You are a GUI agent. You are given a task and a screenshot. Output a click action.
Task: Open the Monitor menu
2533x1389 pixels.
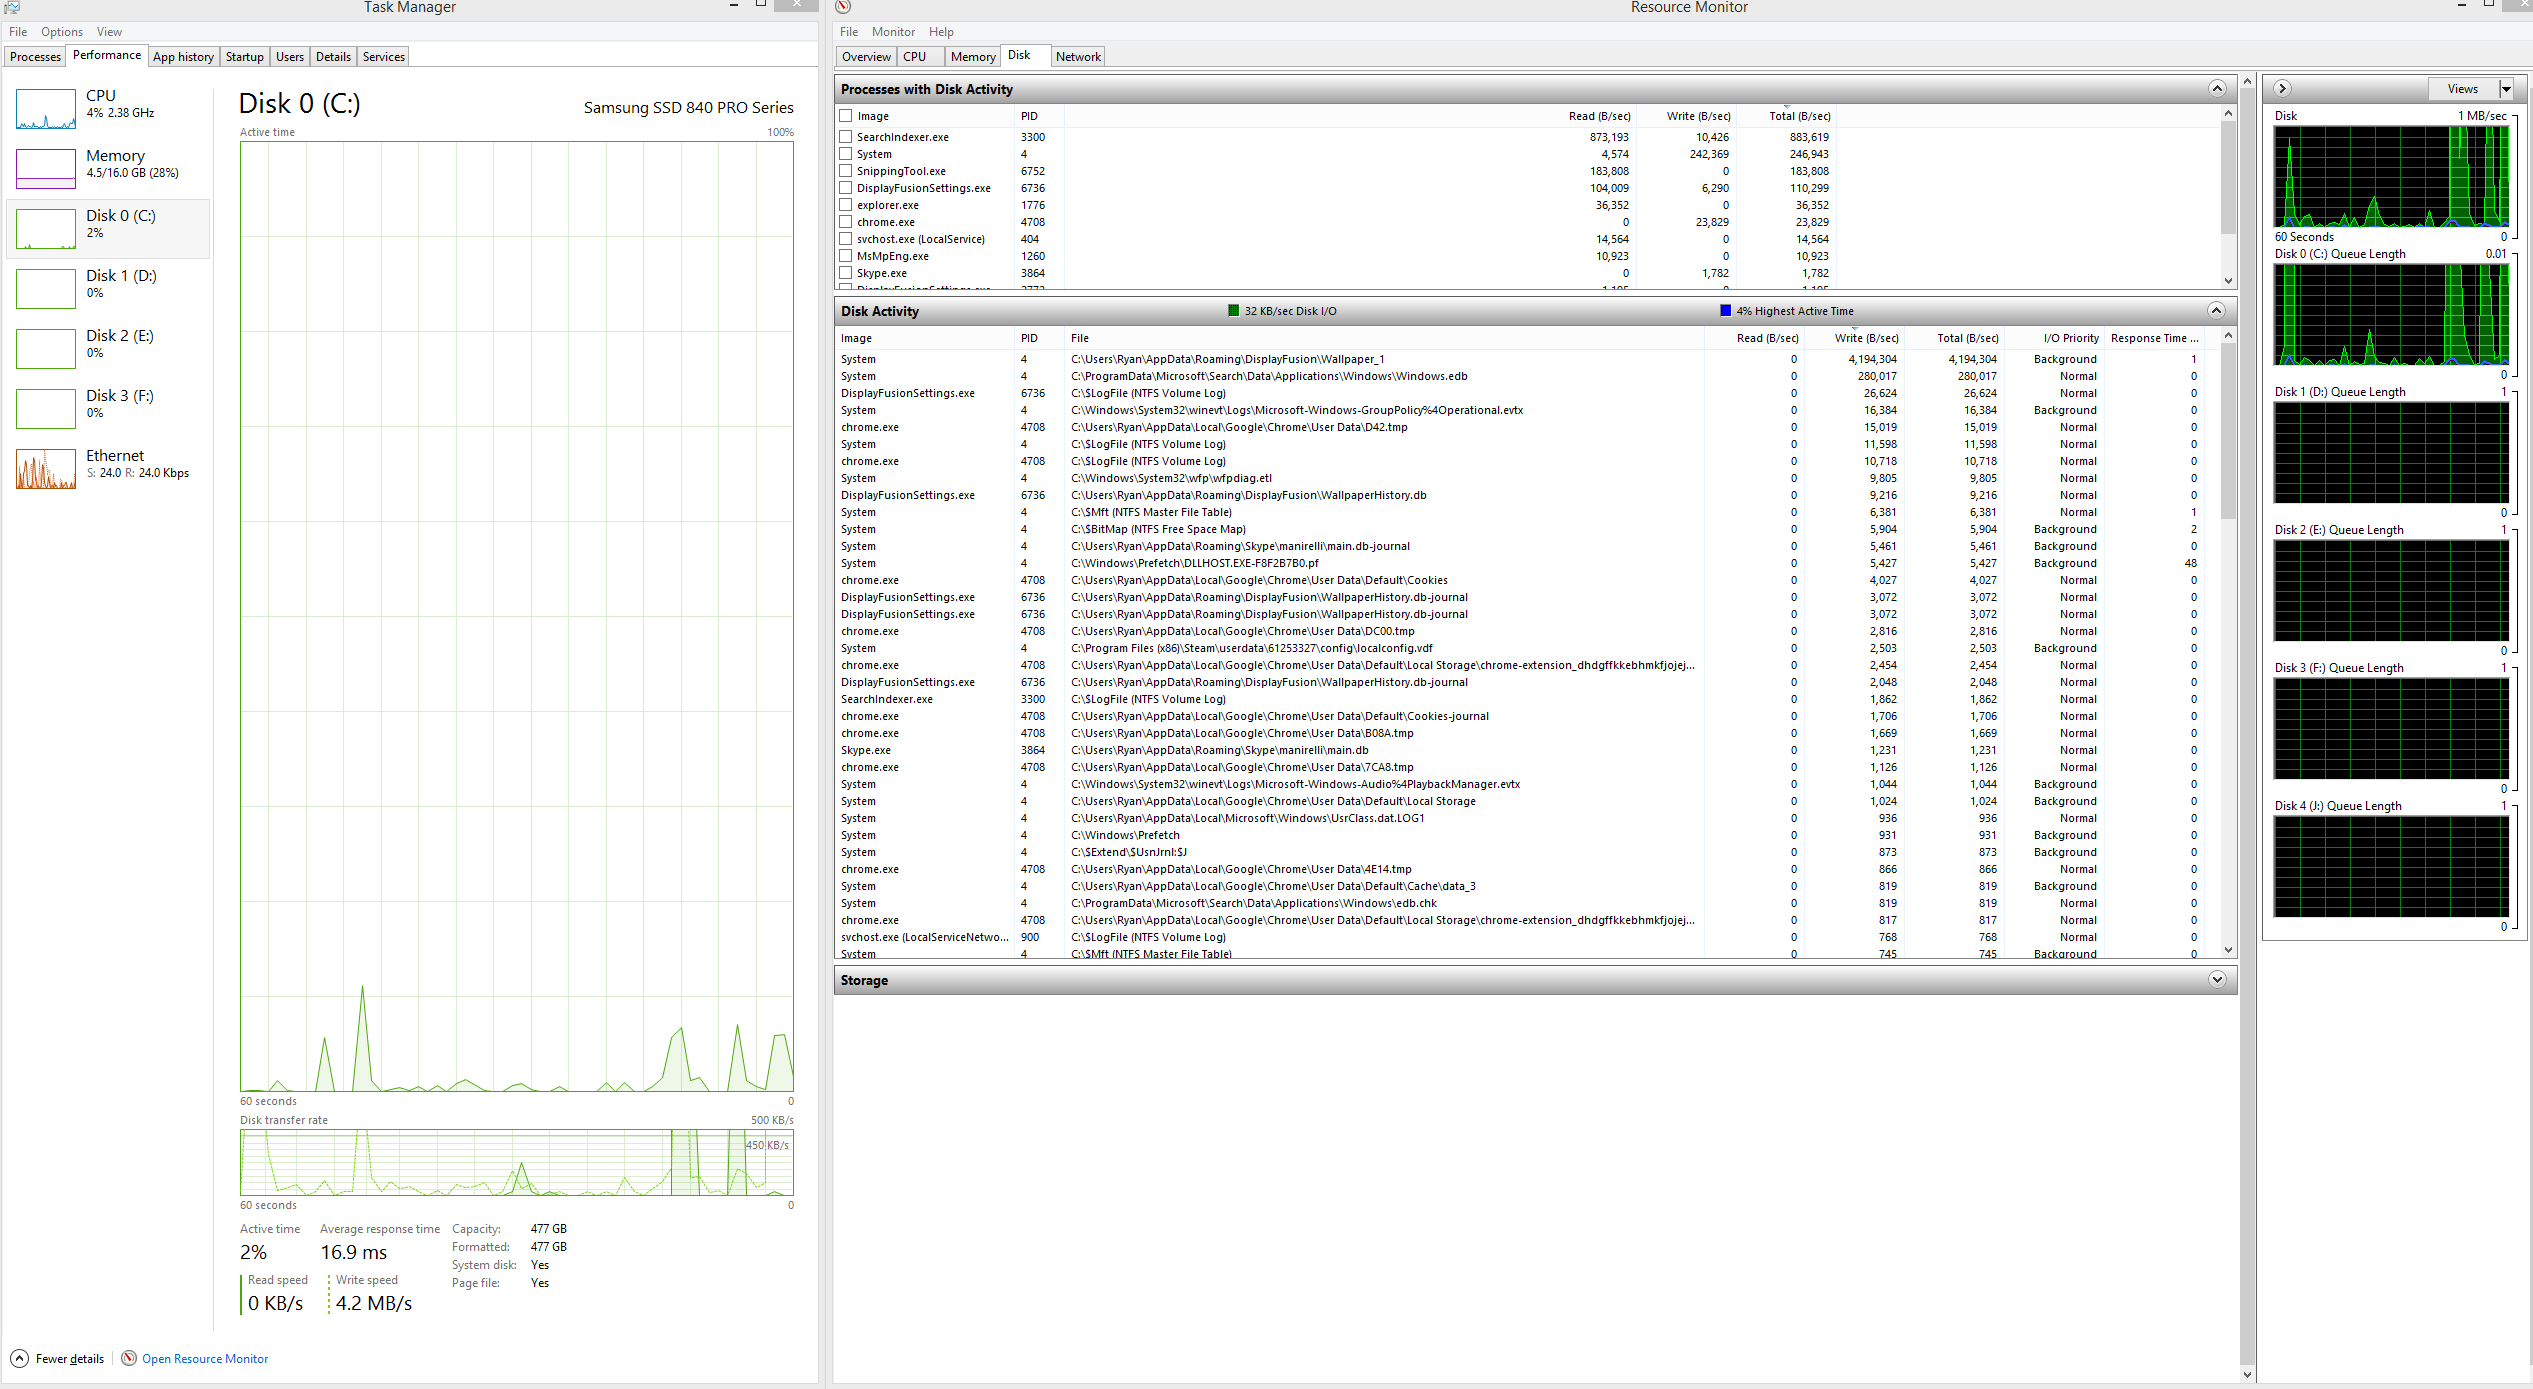pyautogui.click(x=892, y=32)
